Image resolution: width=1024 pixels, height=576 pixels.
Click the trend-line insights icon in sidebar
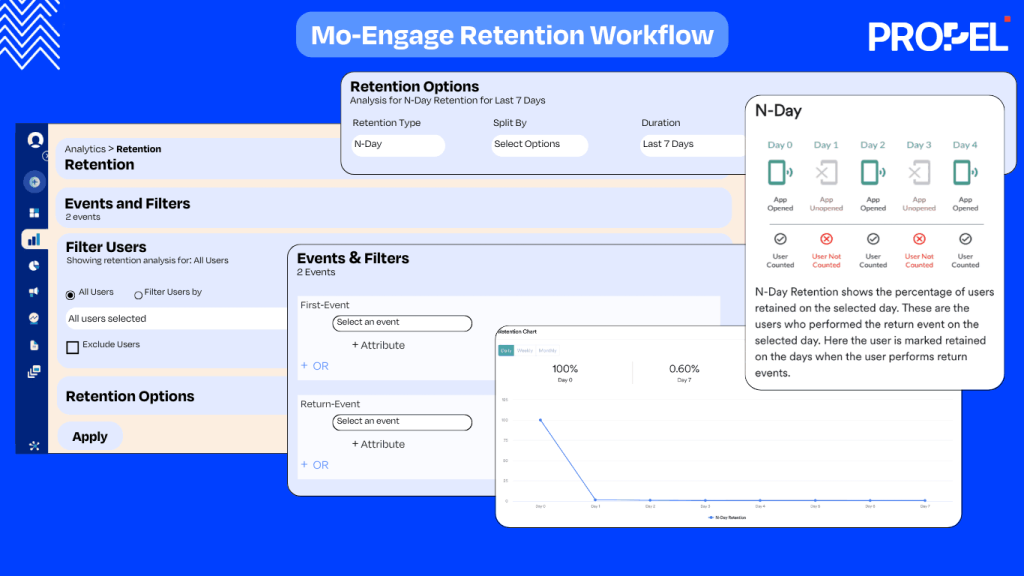coord(34,318)
